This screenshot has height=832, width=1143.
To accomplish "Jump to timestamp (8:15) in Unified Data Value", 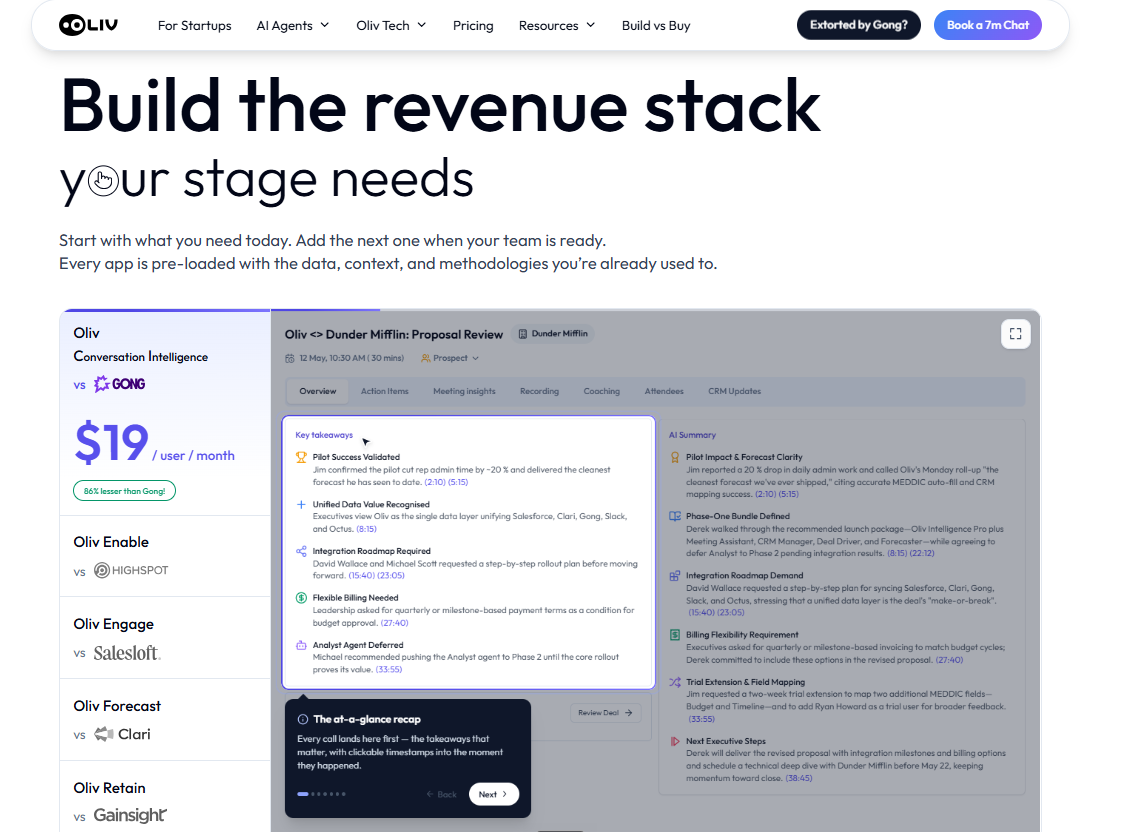I will coord(367,529).
